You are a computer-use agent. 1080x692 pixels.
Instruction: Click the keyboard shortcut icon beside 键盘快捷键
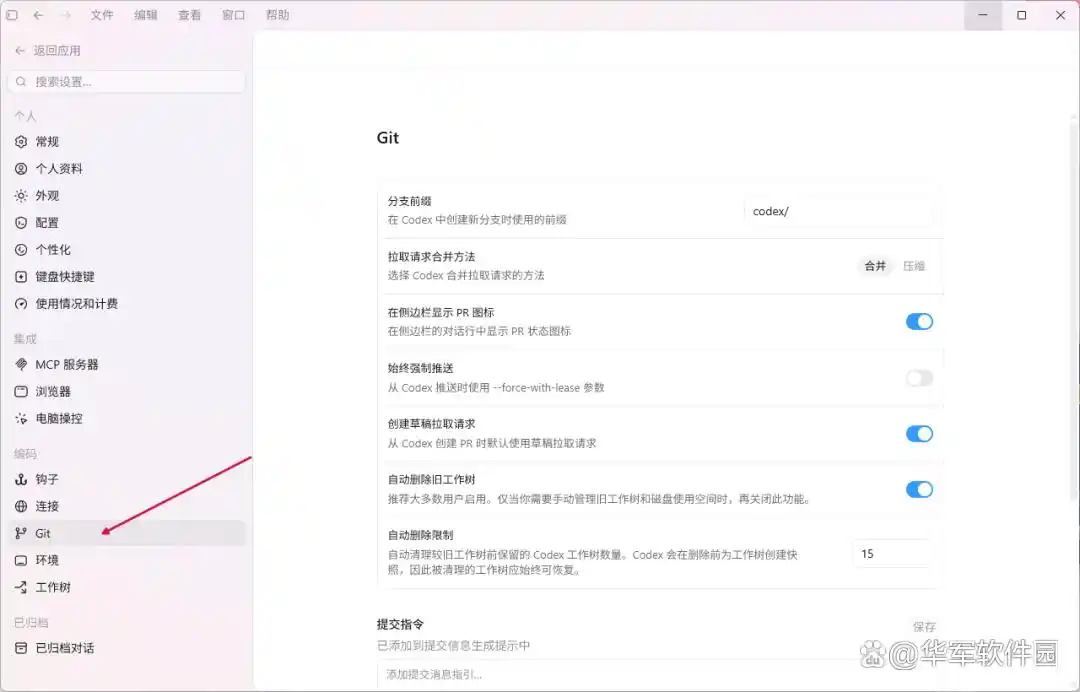click(x=21, y=276)
